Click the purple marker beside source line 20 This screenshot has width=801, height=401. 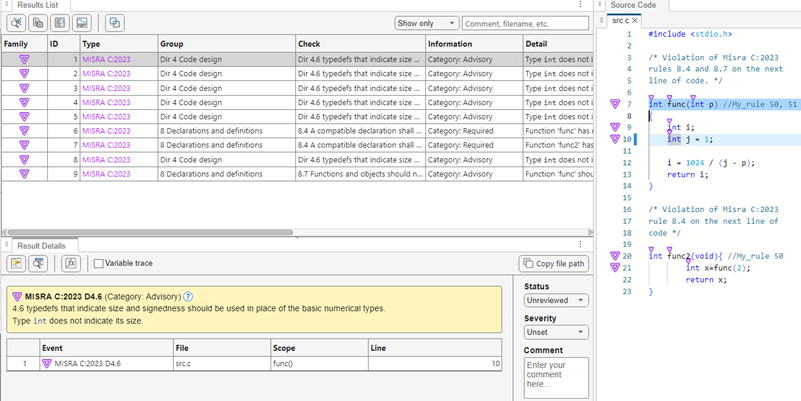click(615, 256)
